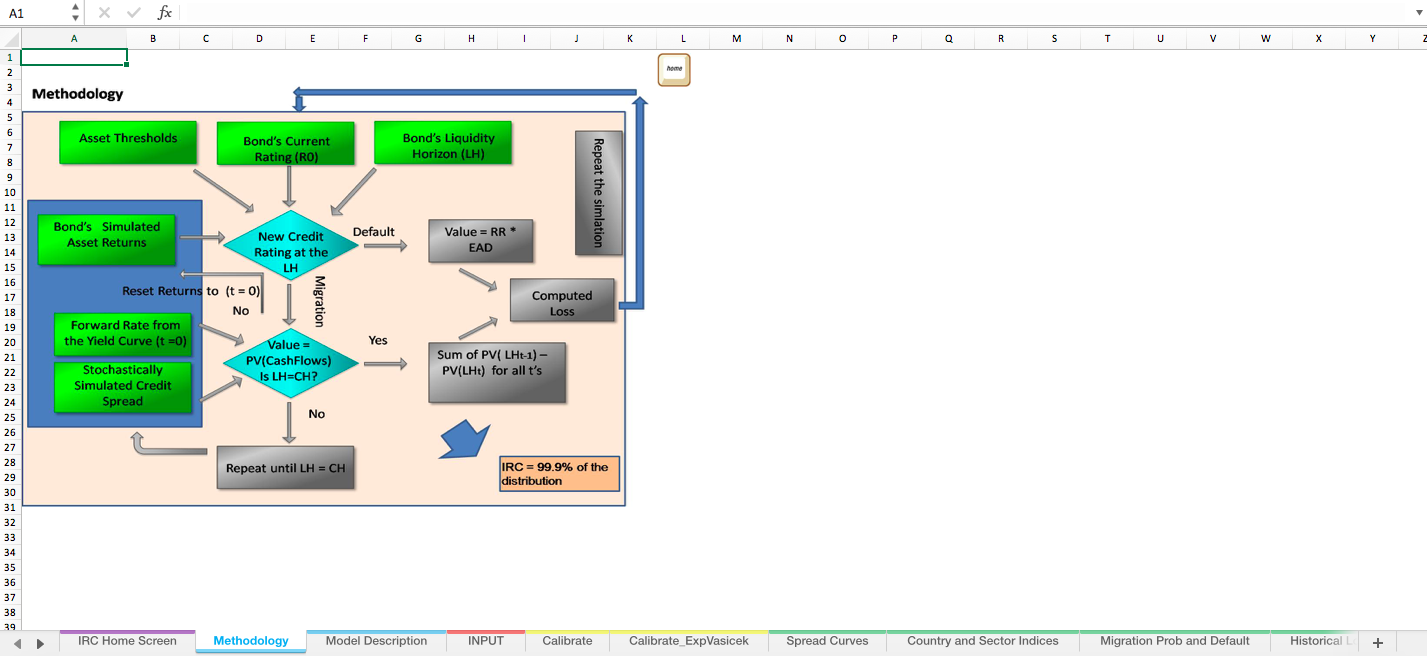Click the cancel entry X icon

pos(105,13)
